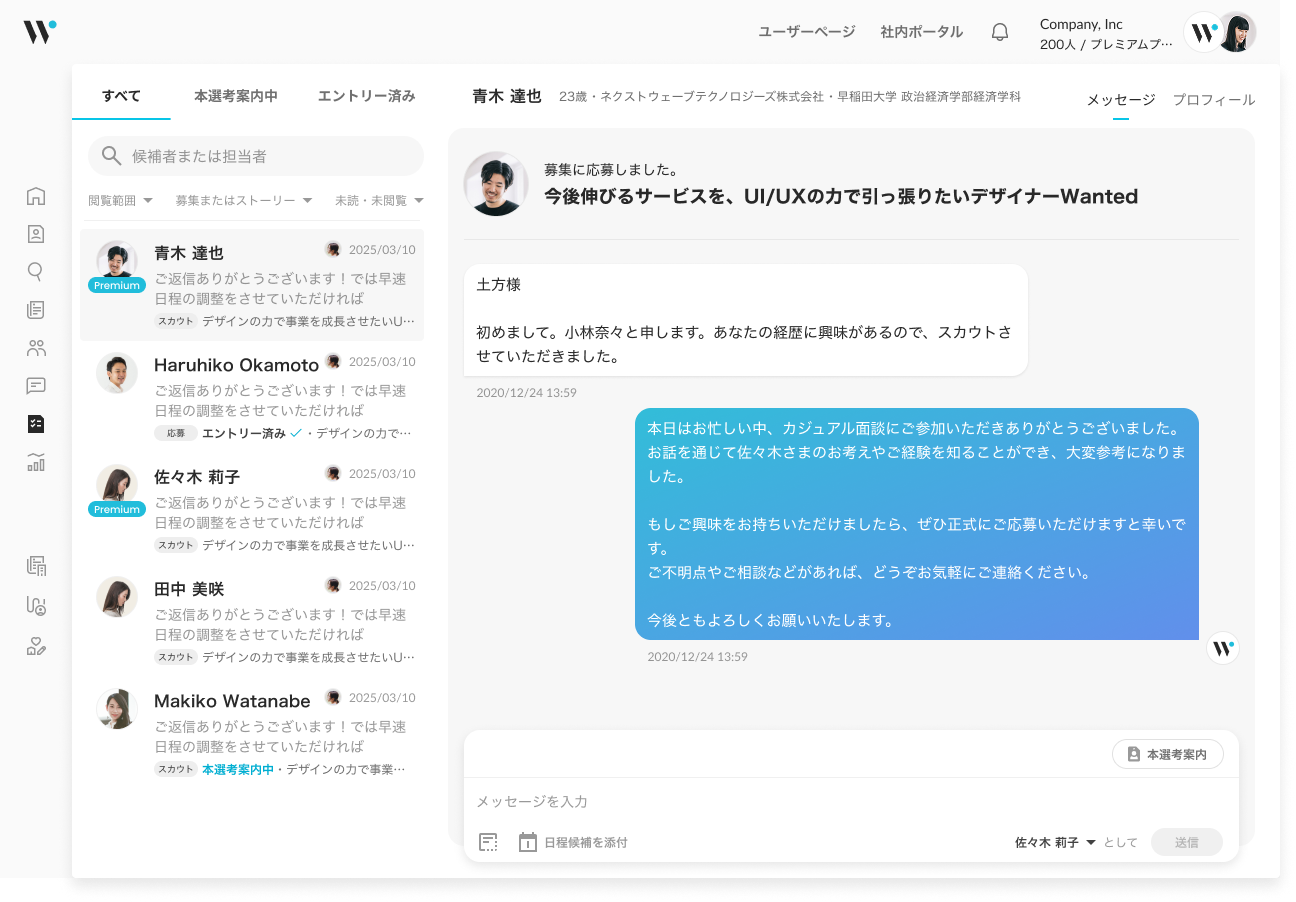This screenshot has height=902, width=1296.
Task: Open sender selector showing 佐々木 莉子
Action: coord(1055,843)
